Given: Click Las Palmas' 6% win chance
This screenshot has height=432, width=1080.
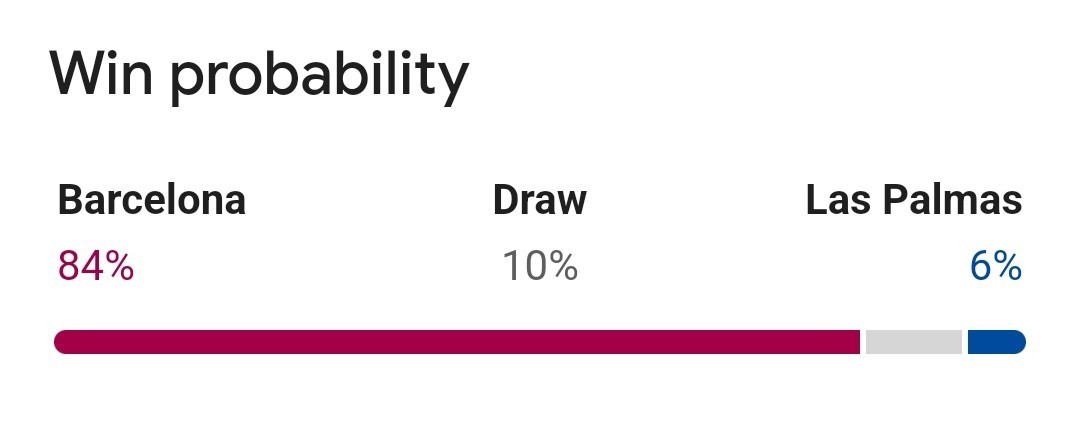Looking at the screenshot, I should click(x=996, y=266).
